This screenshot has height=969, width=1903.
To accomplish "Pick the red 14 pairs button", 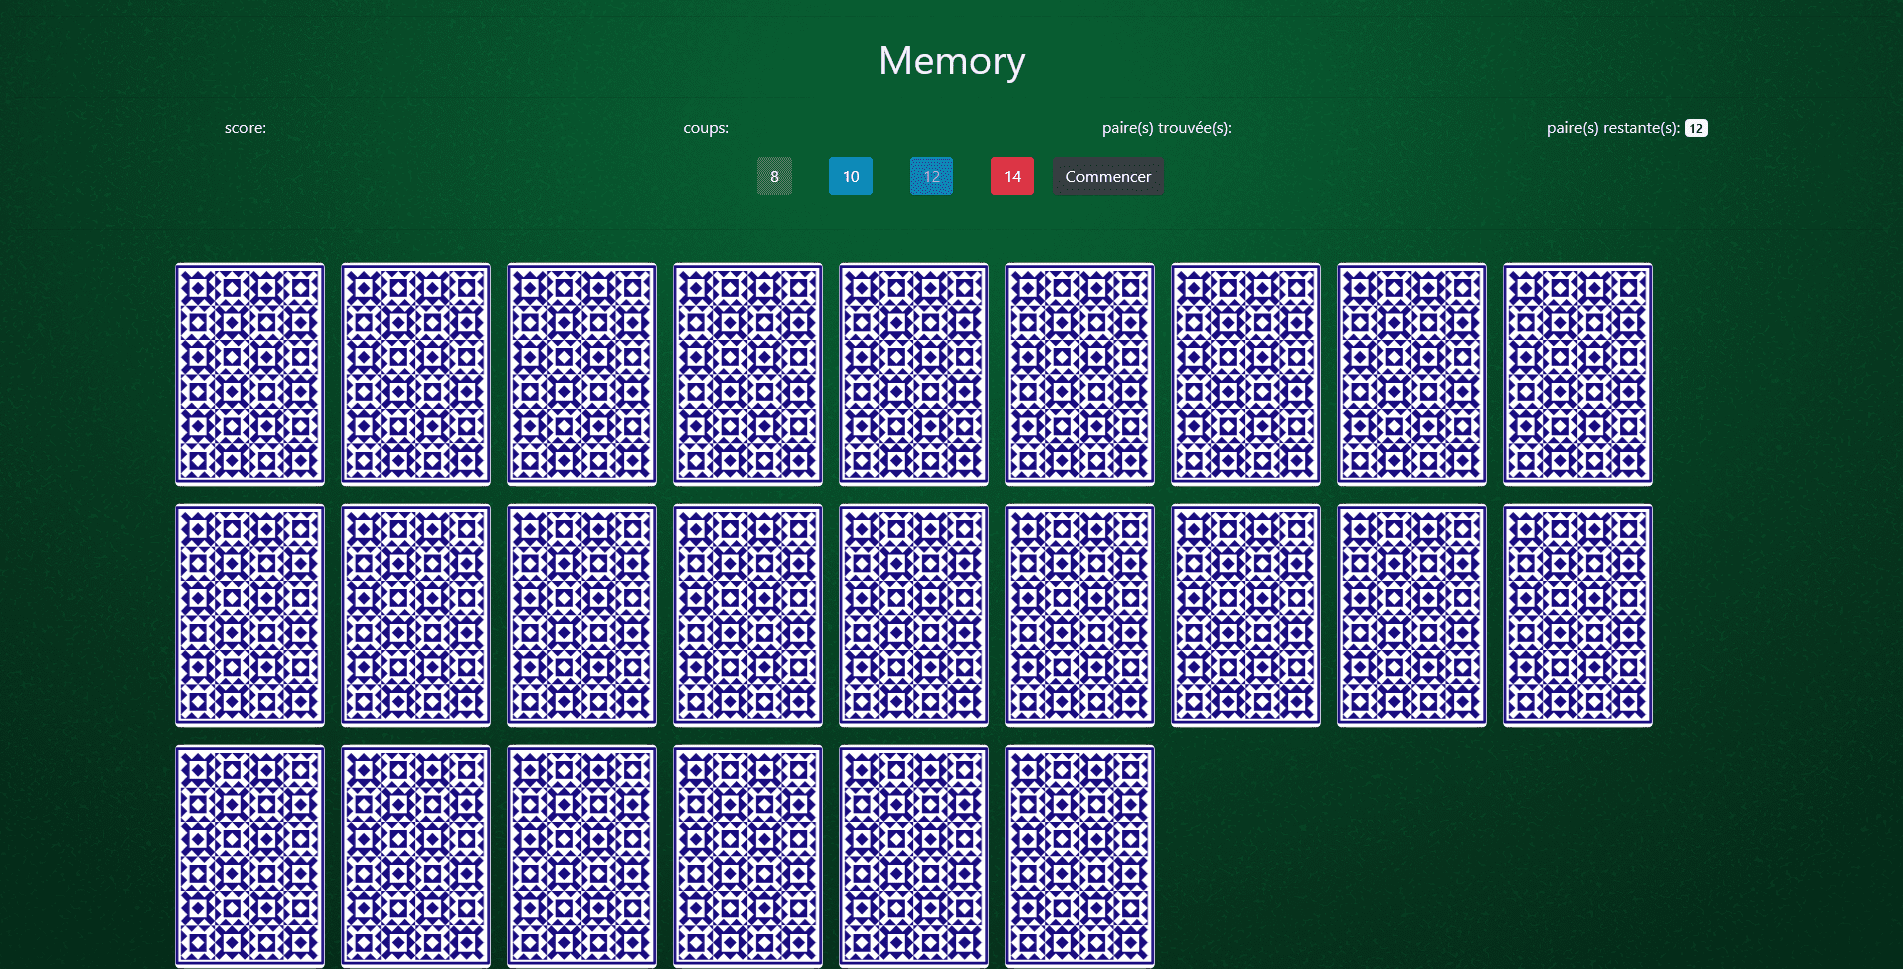I will click(x=1012, y=177).
